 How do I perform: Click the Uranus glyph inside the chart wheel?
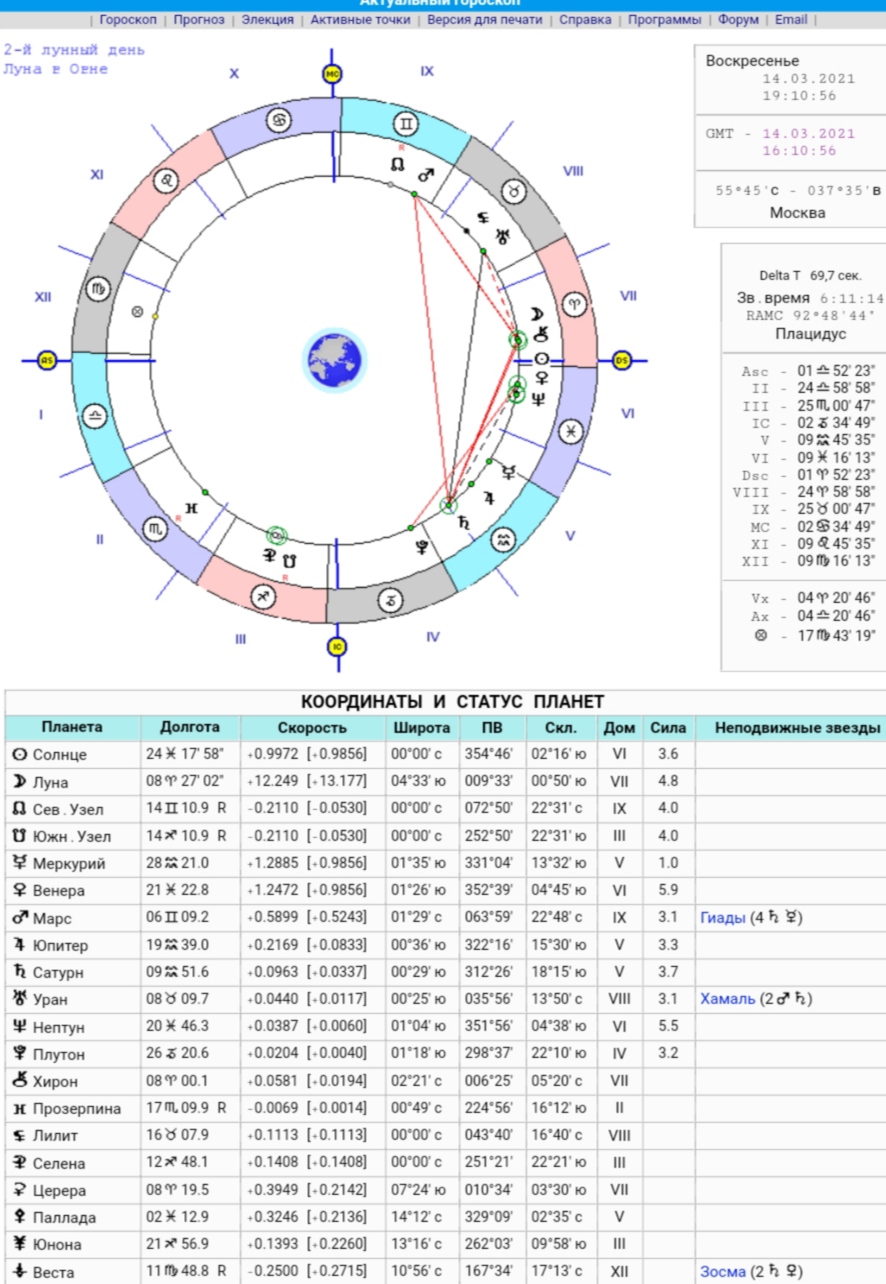pyautogui.click(x=503, y=236)
